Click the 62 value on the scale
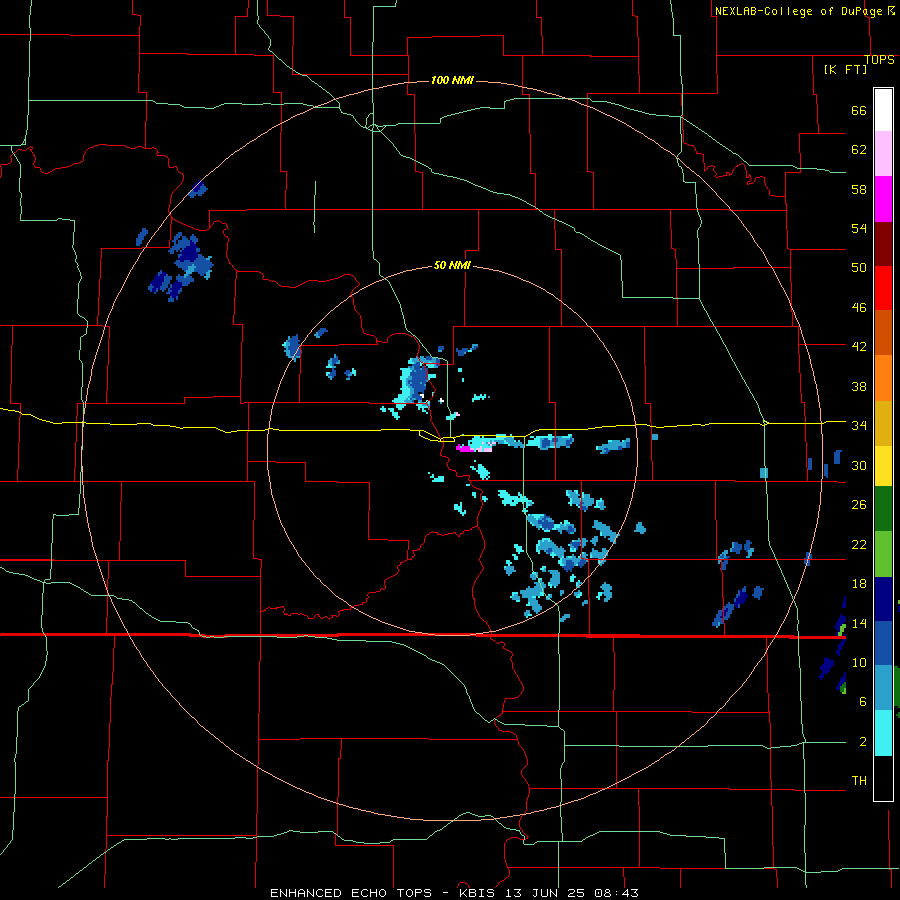The image size is (900, 900). click(859, 150)
